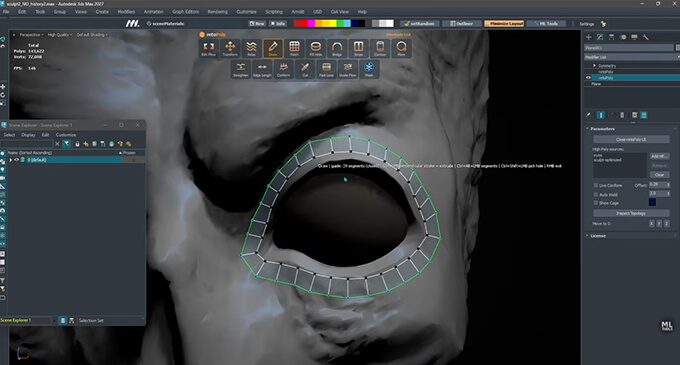
Task: Click the Mask tool icon
Action: pos(369,69)
